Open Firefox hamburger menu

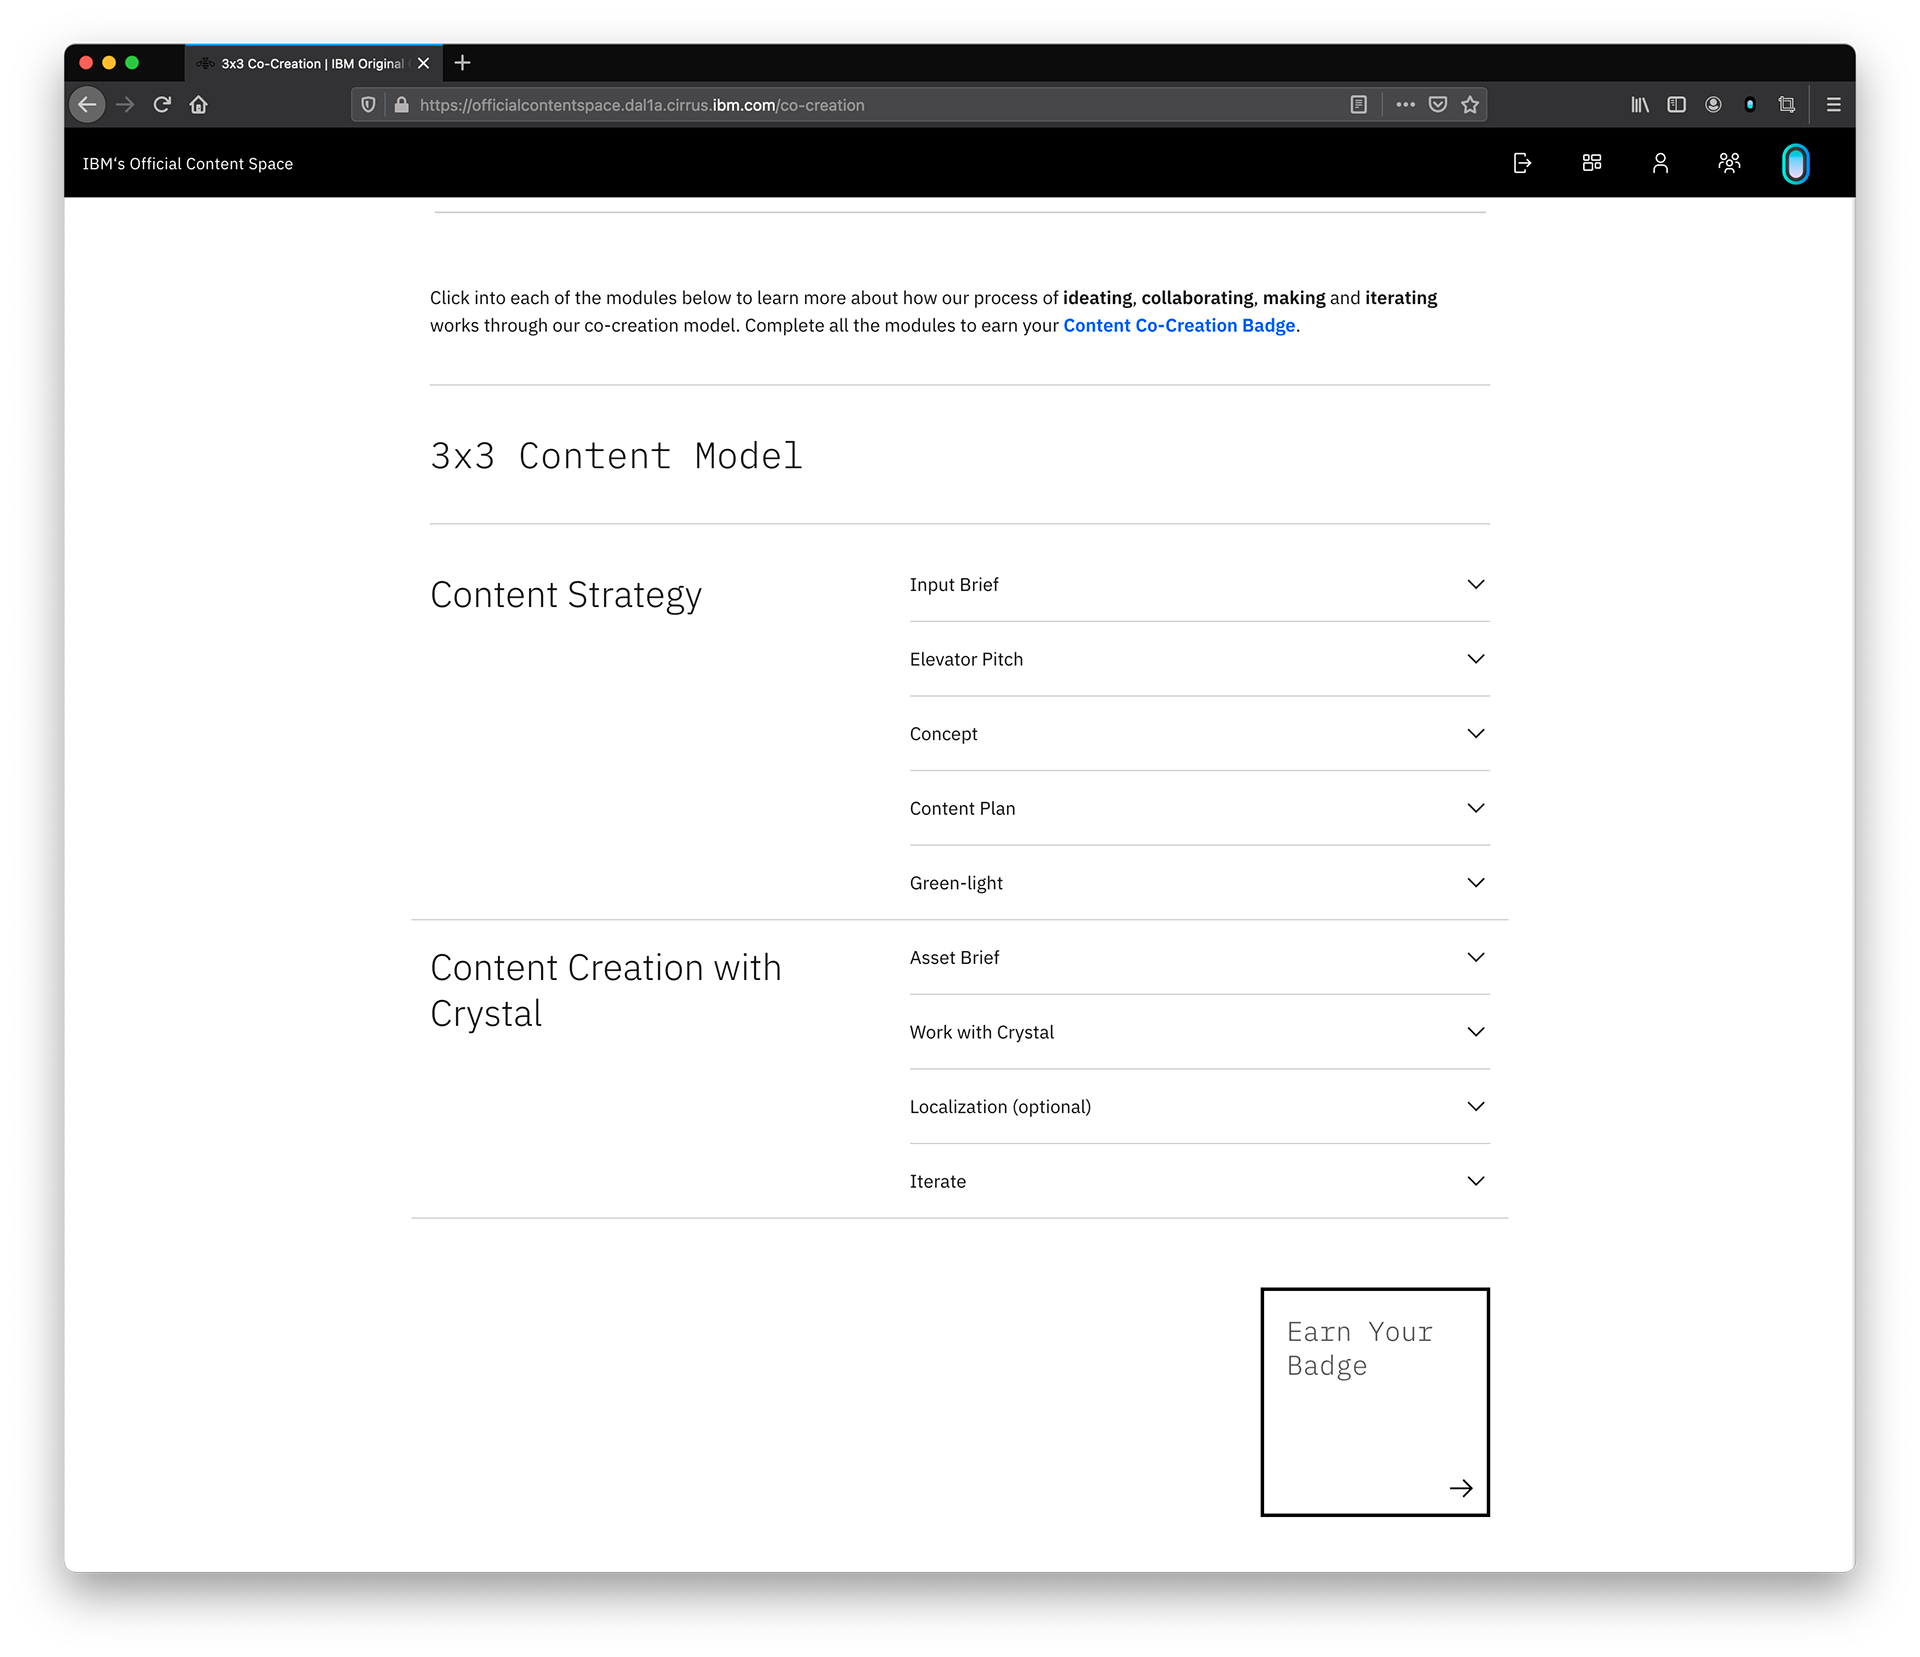(x=1833, y=105)
